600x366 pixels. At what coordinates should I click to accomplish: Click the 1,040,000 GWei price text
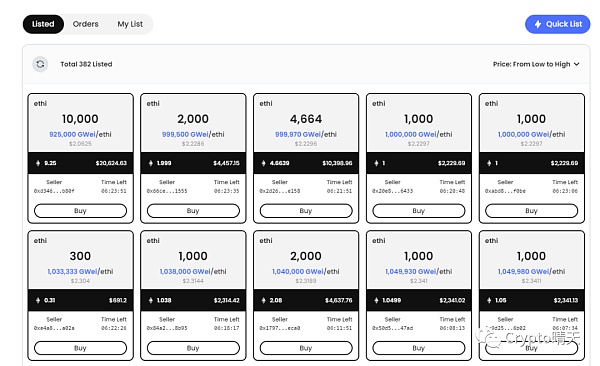coord(298,271)
